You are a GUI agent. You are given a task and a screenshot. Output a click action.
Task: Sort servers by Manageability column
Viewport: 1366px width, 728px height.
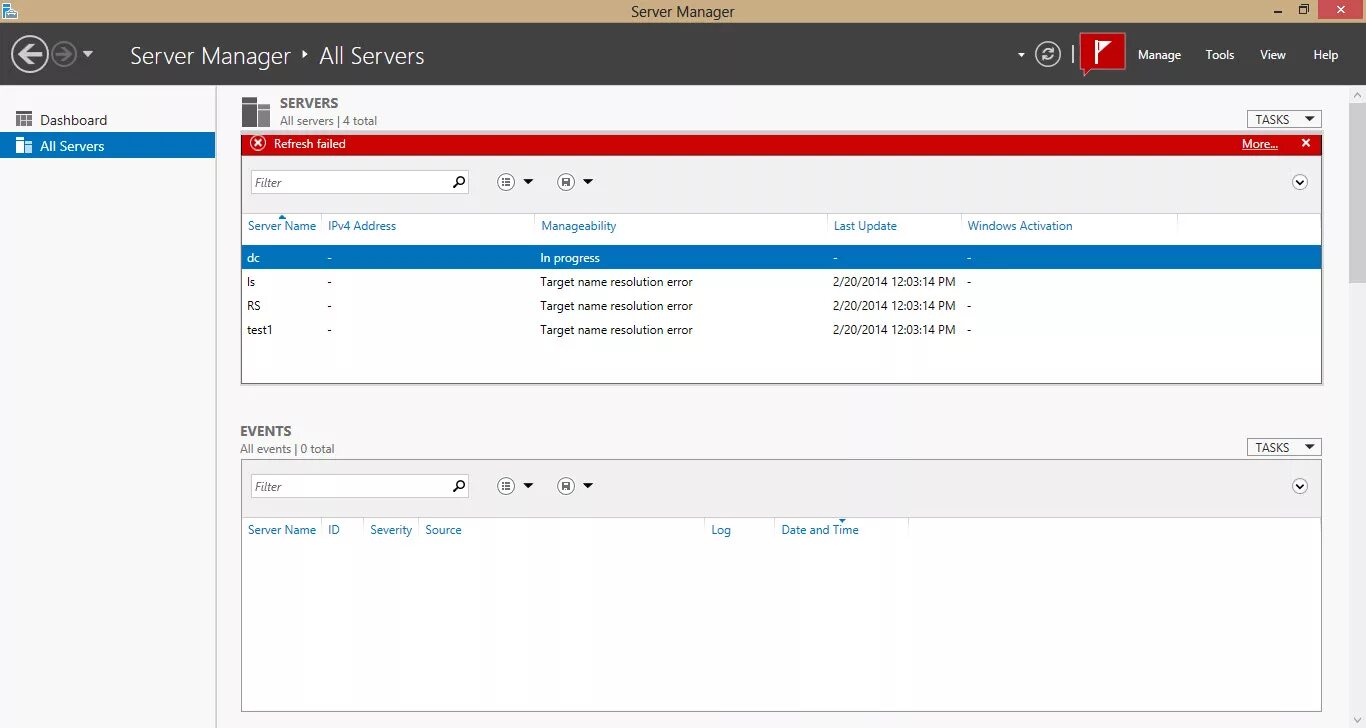tap(579, 226)
